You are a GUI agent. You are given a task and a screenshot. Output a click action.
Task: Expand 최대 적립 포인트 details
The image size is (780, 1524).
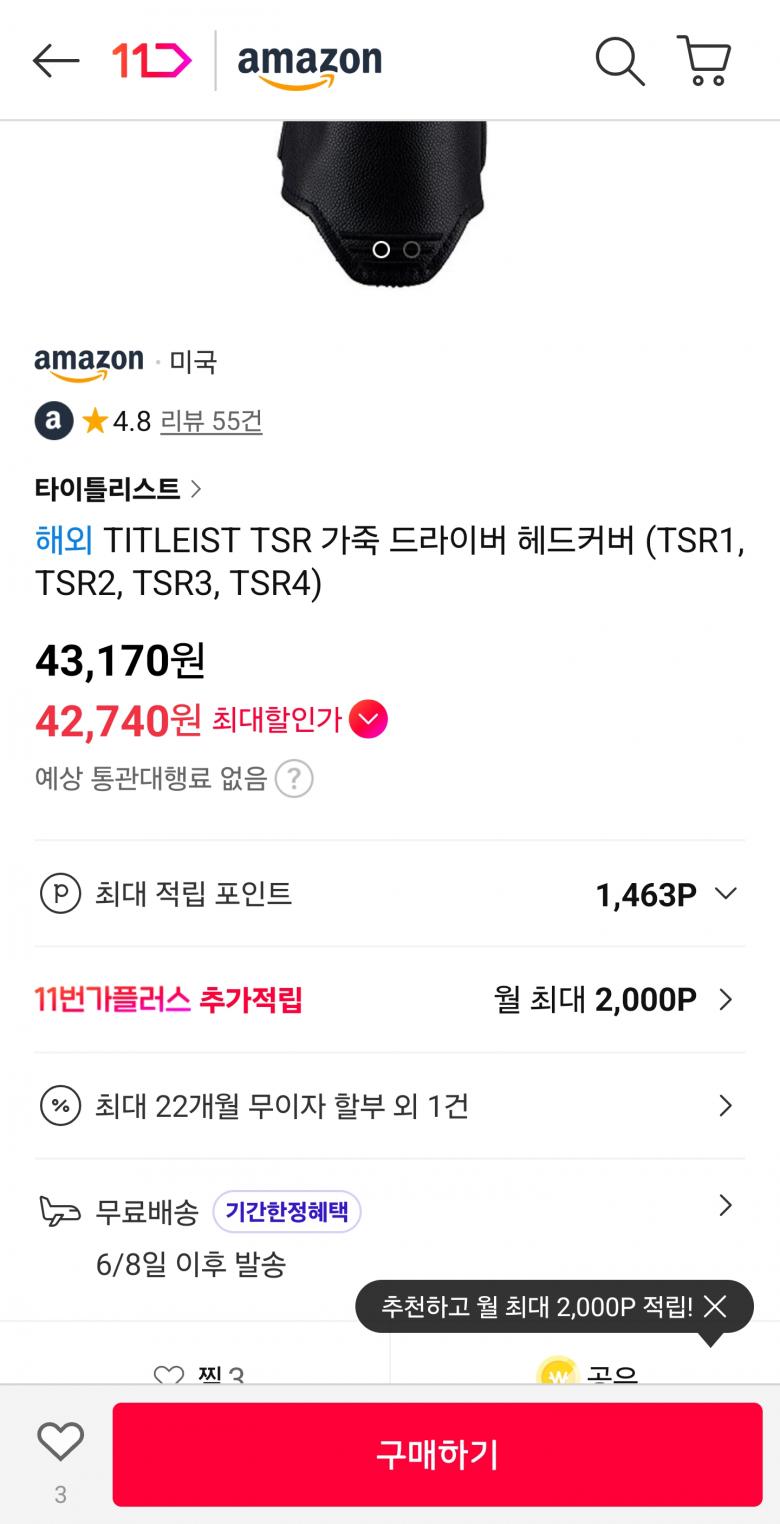[x=726, y=893]
